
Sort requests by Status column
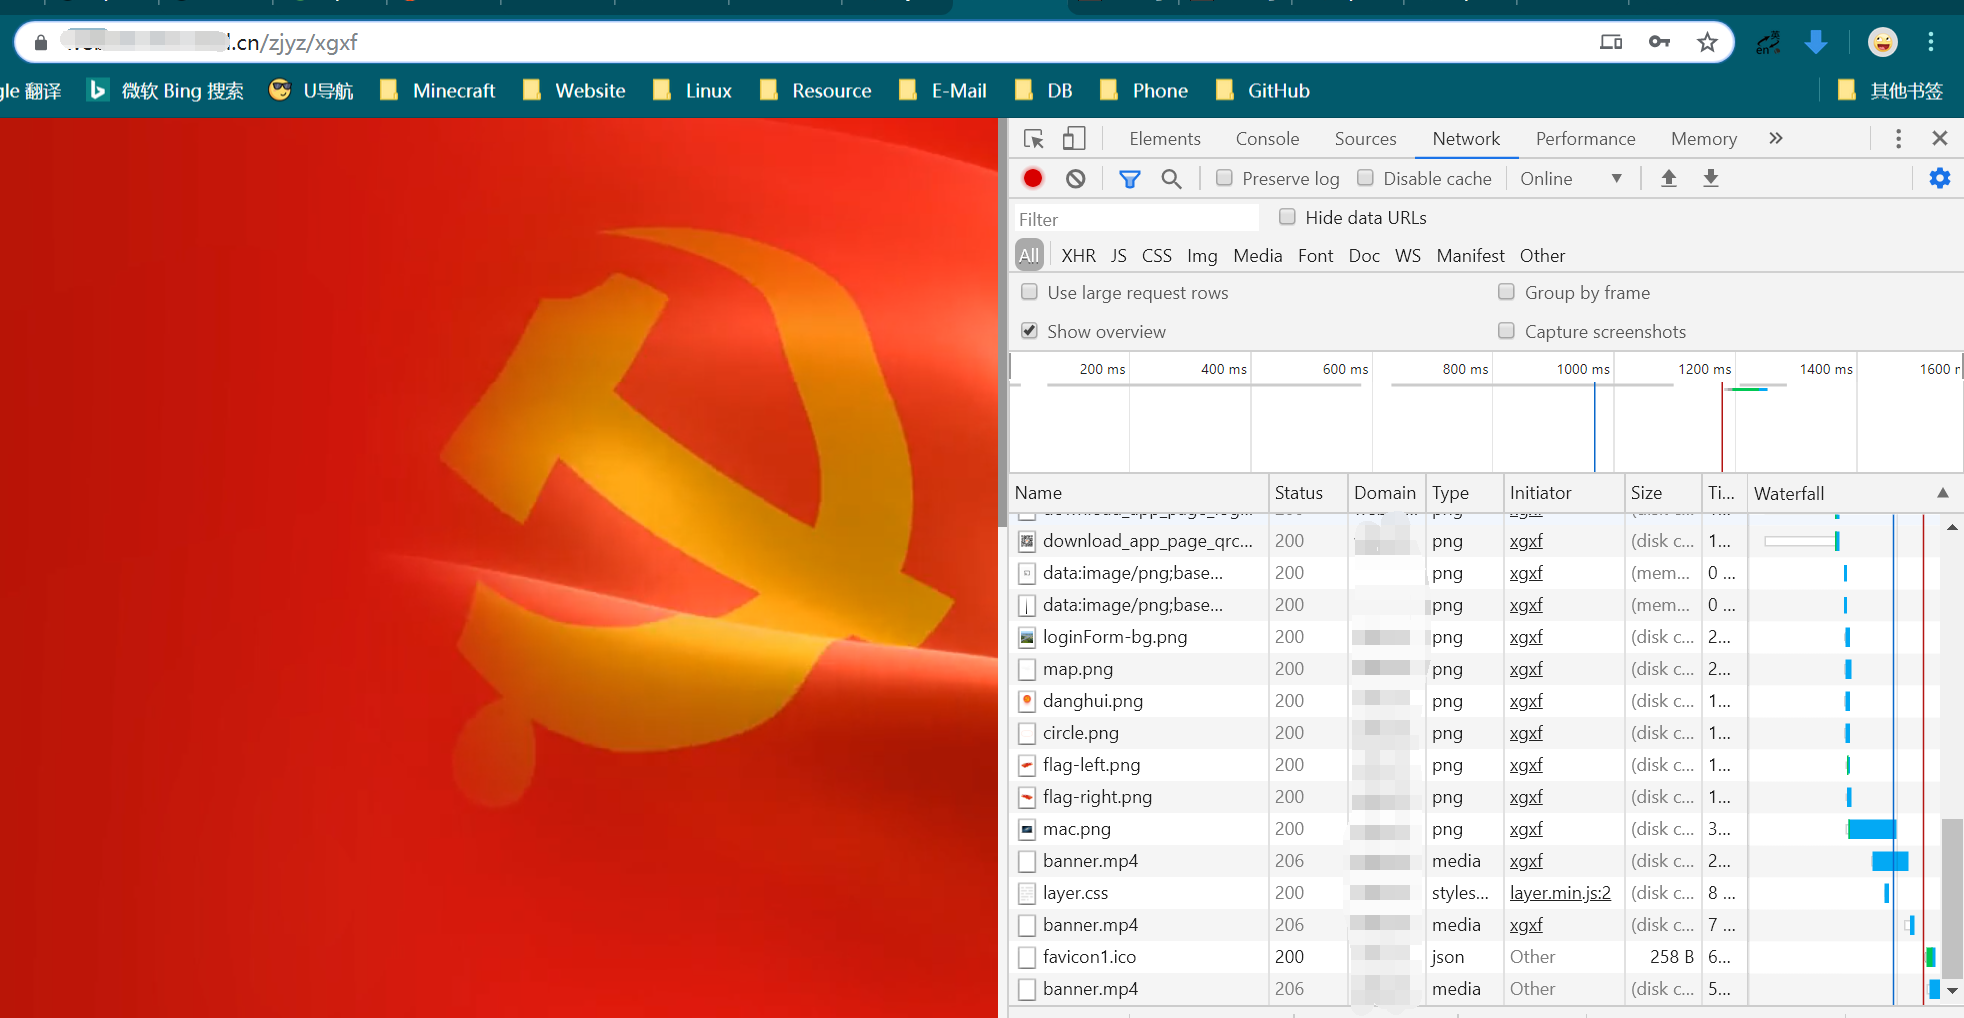tap(1308, 493)
